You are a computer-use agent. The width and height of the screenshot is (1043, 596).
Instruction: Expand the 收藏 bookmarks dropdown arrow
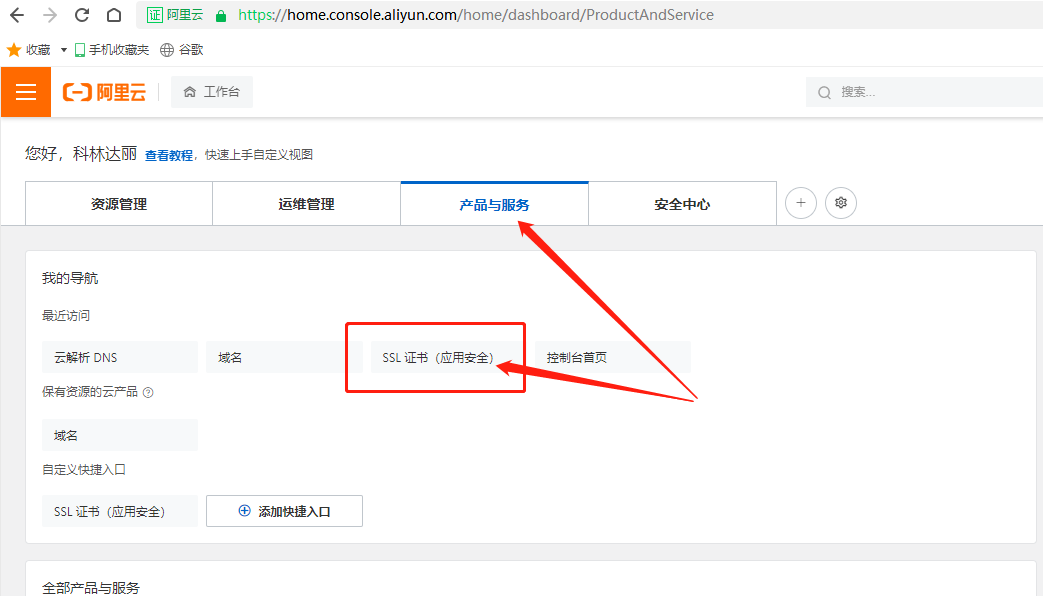[x=64, y=50]
